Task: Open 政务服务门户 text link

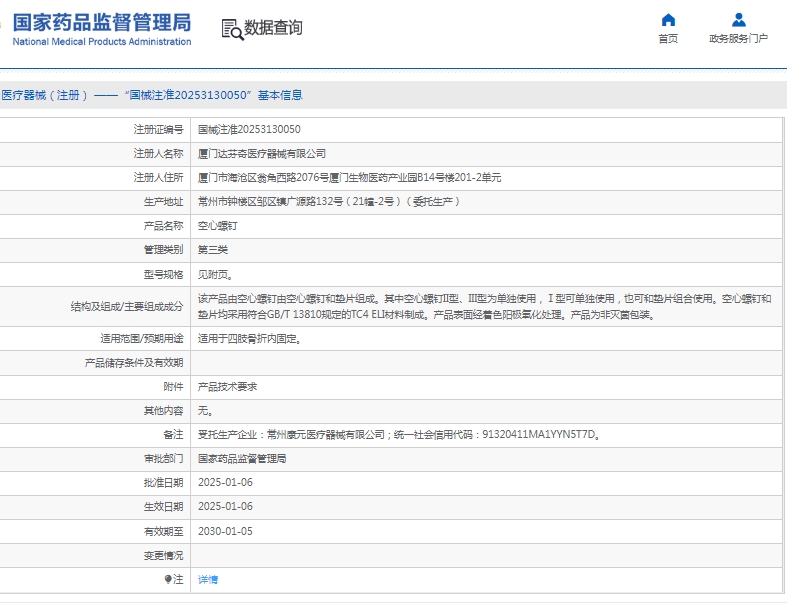Action: click(738, 39)
